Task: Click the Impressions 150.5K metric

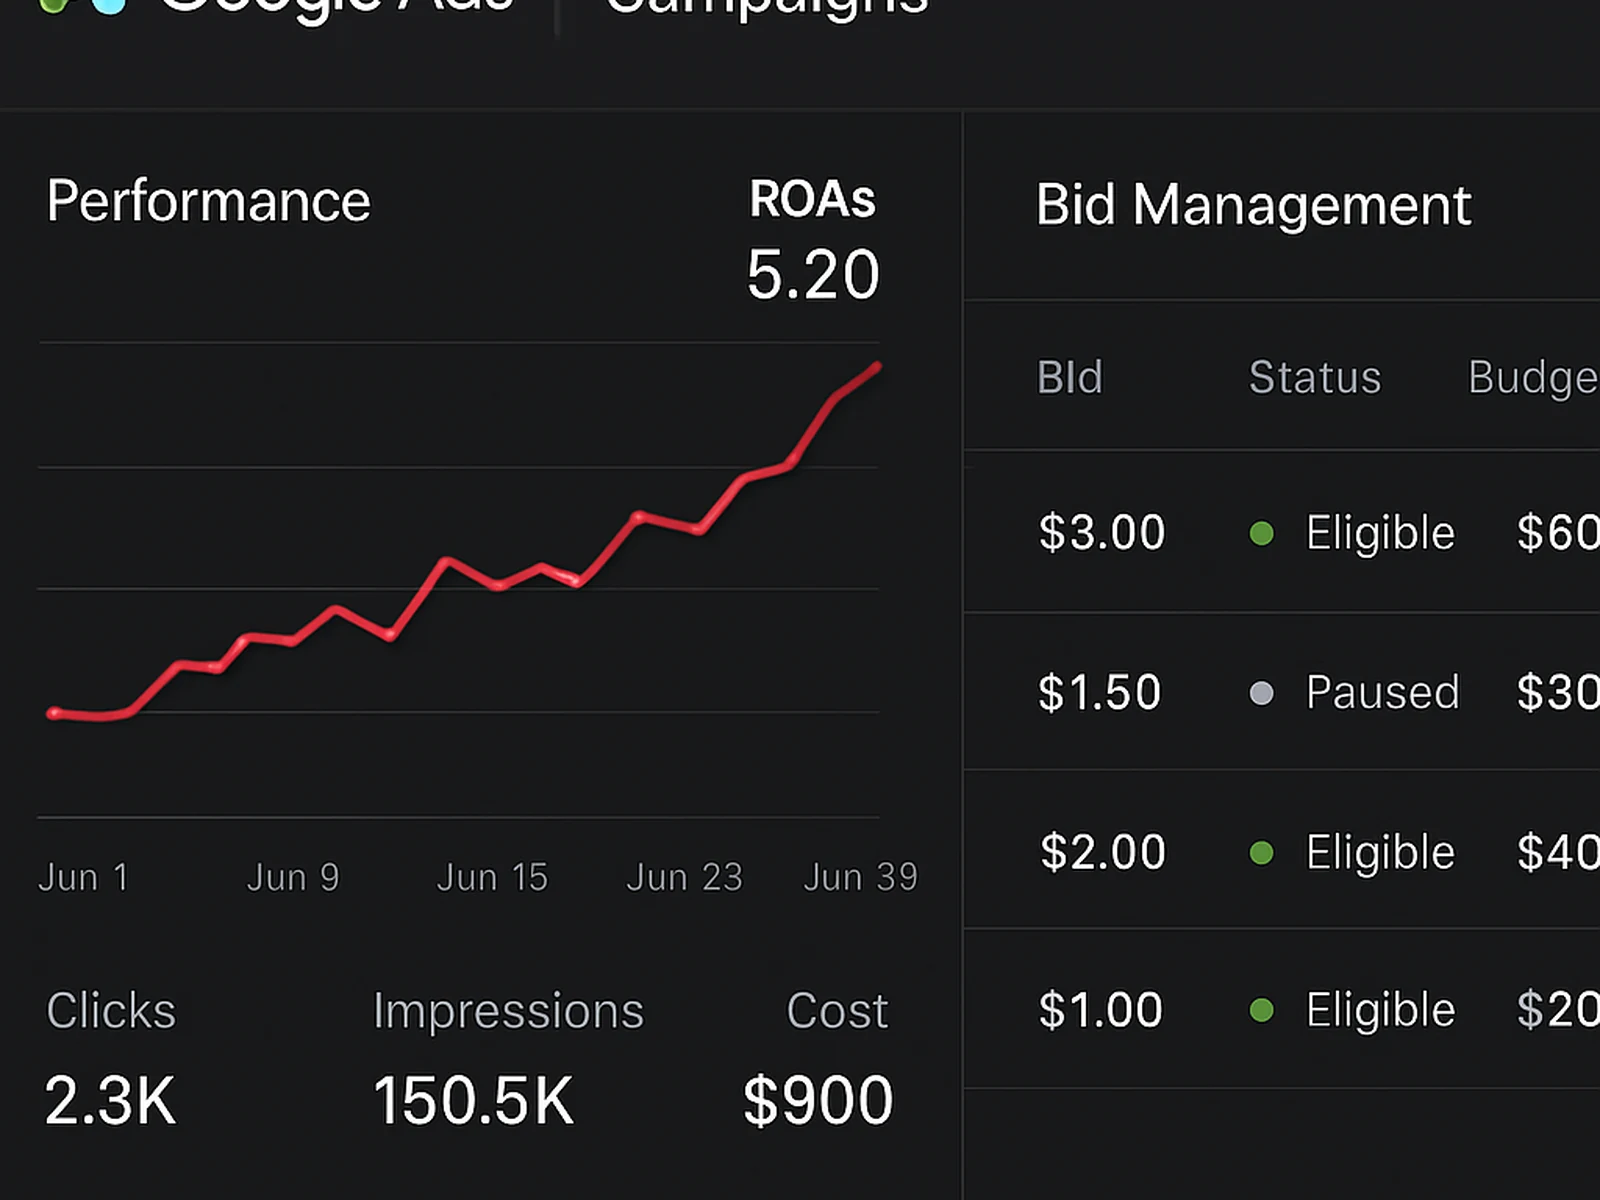Action: [x=473, y=1100]
